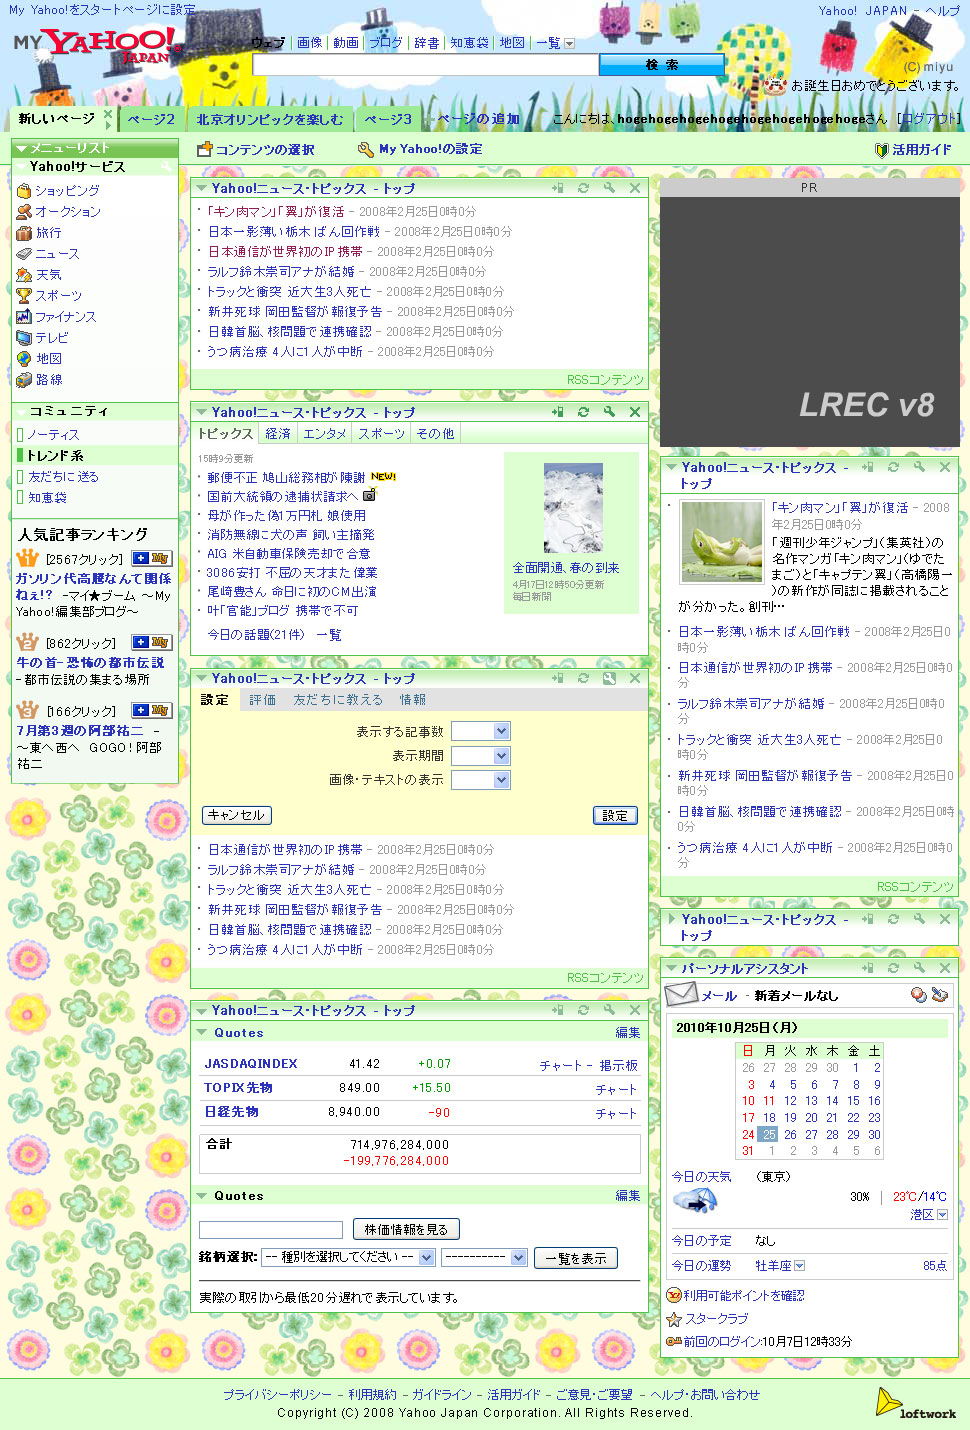Click the My Yahoo! JAPAN logo
This screenshot has height=1430, width=970.
pyautogui.click(x=97, y=45)
